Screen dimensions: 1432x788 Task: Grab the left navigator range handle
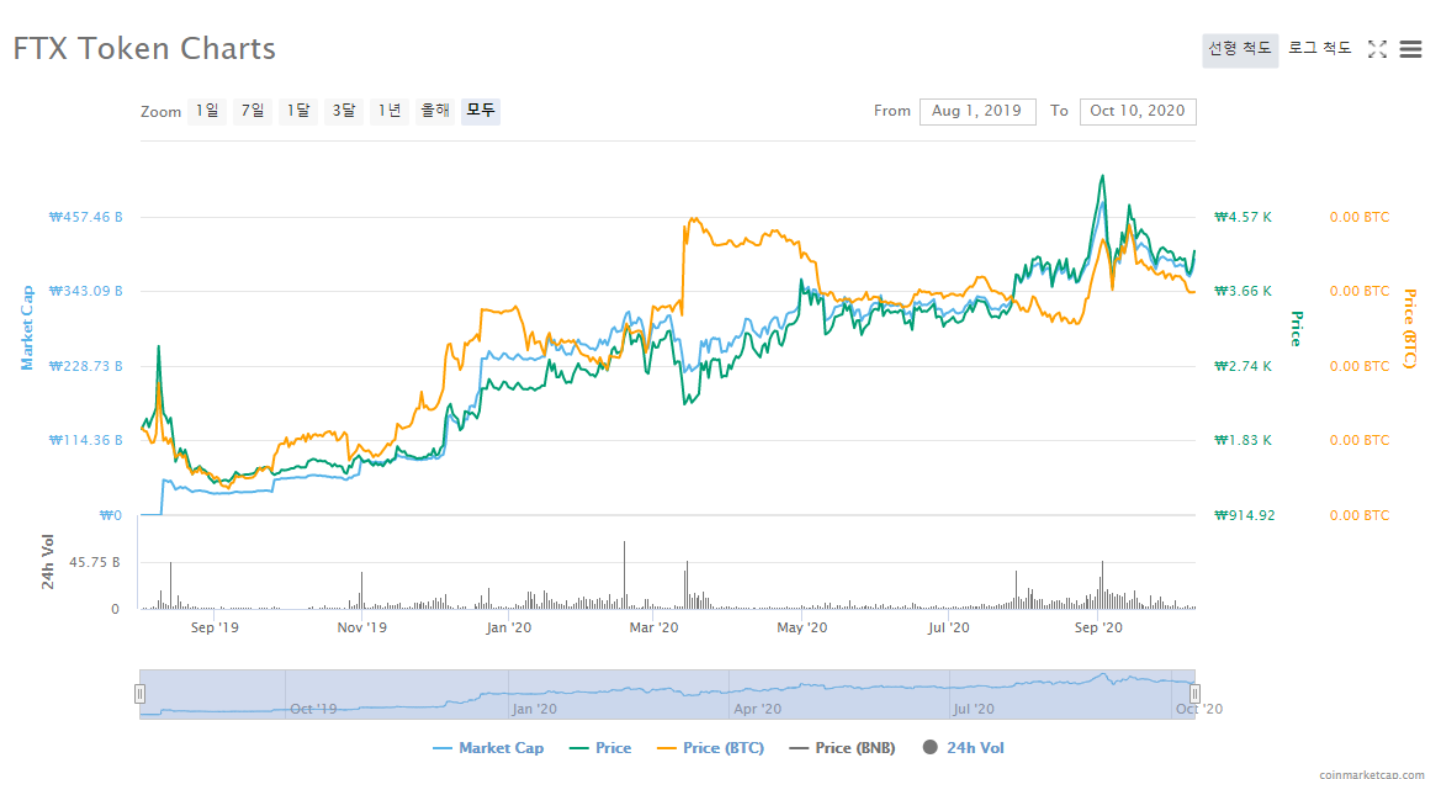click(140, 694)
